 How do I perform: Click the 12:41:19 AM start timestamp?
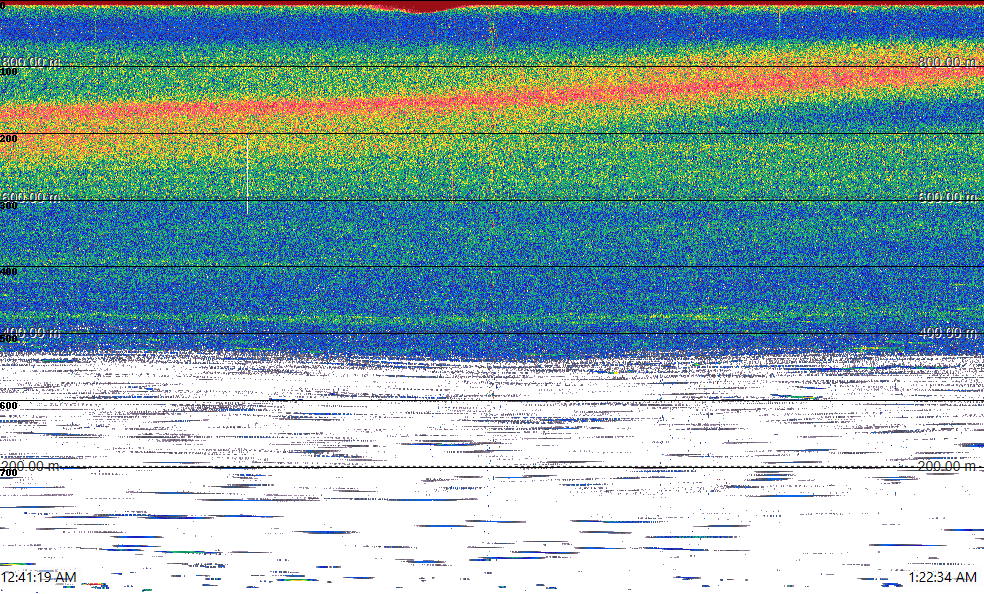[x=39, y=577]
